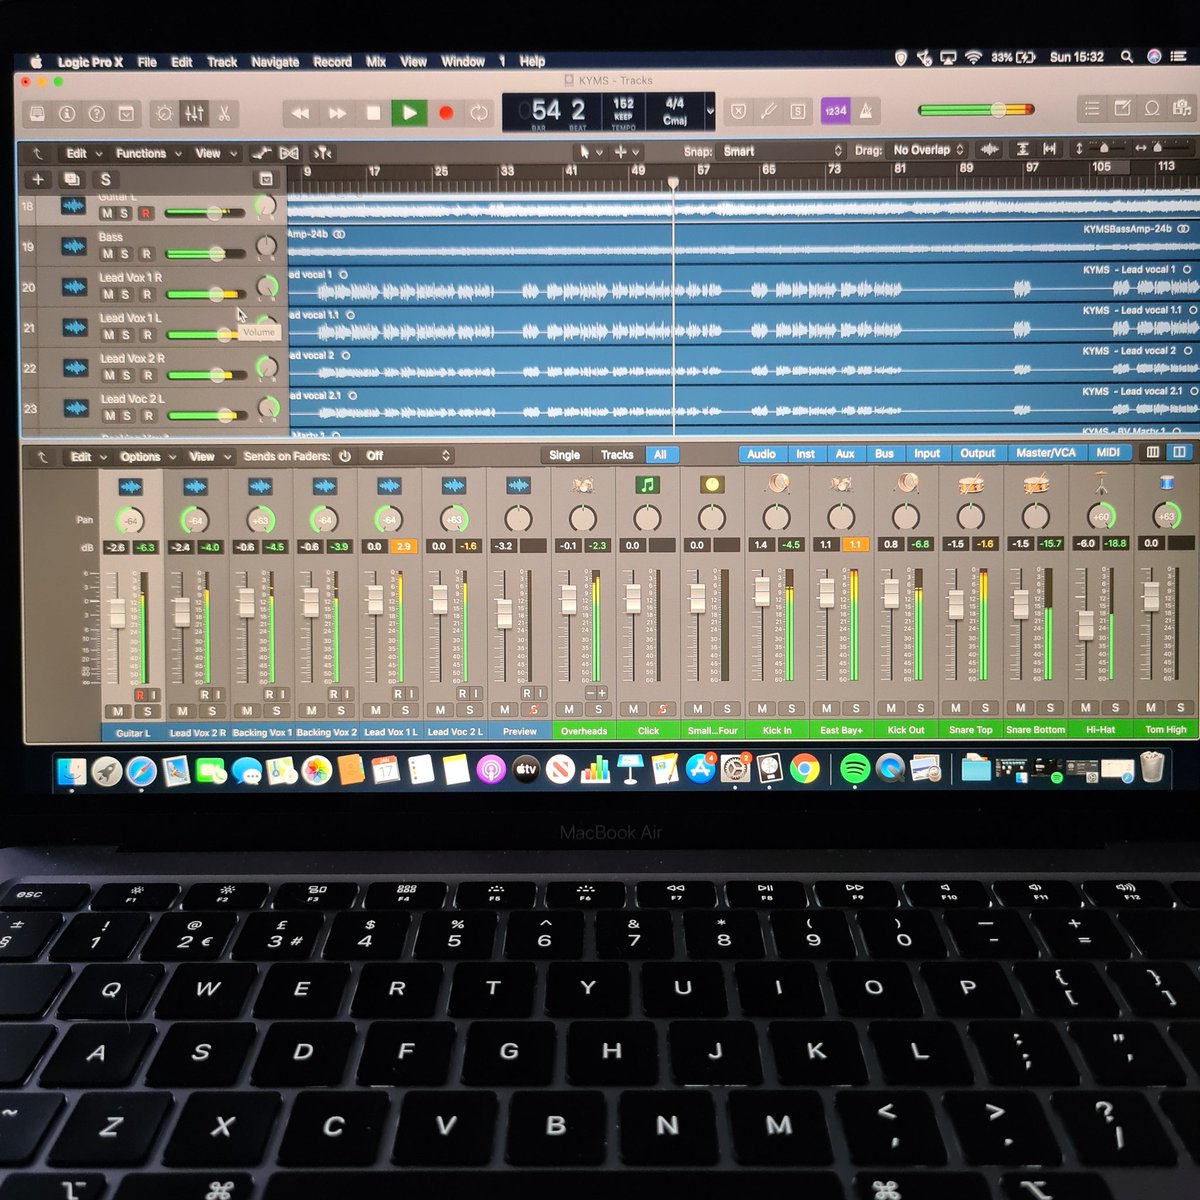This screenshot has width=1200, height=1200.
Task: Click the waveform zoom icon
Action: coord(990,149)
